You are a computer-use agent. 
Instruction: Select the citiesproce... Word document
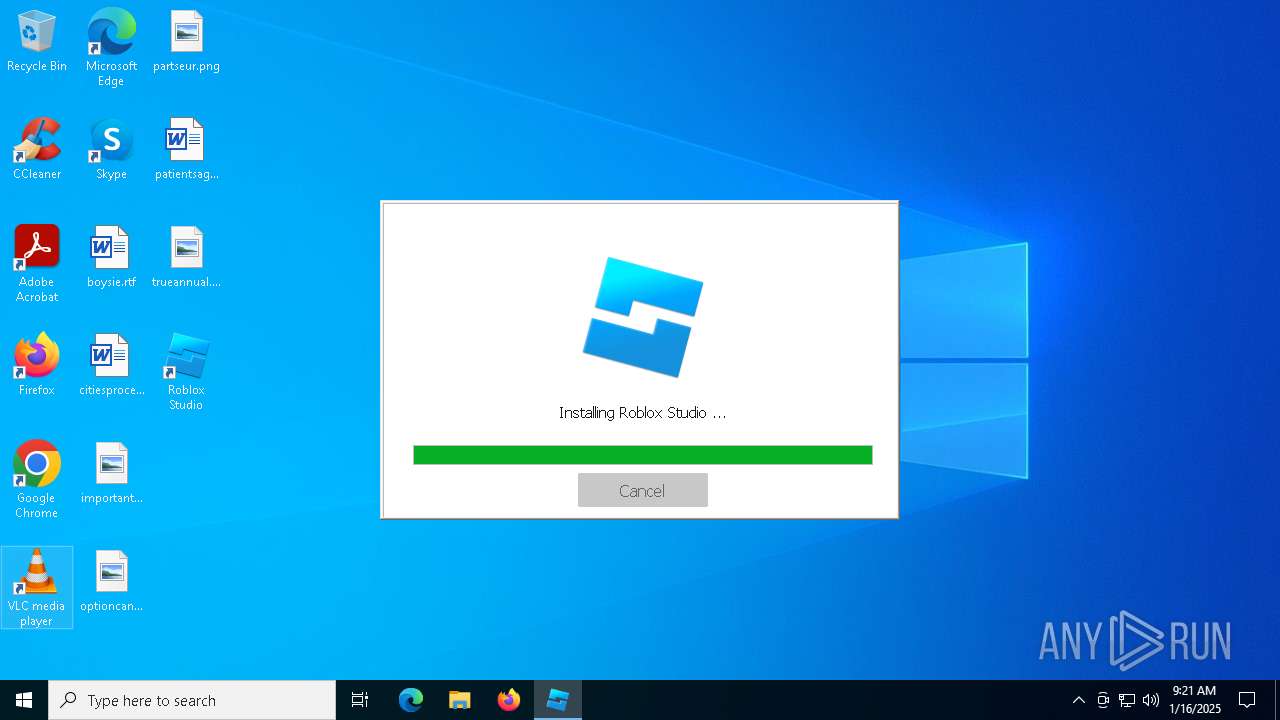point(111,366)
